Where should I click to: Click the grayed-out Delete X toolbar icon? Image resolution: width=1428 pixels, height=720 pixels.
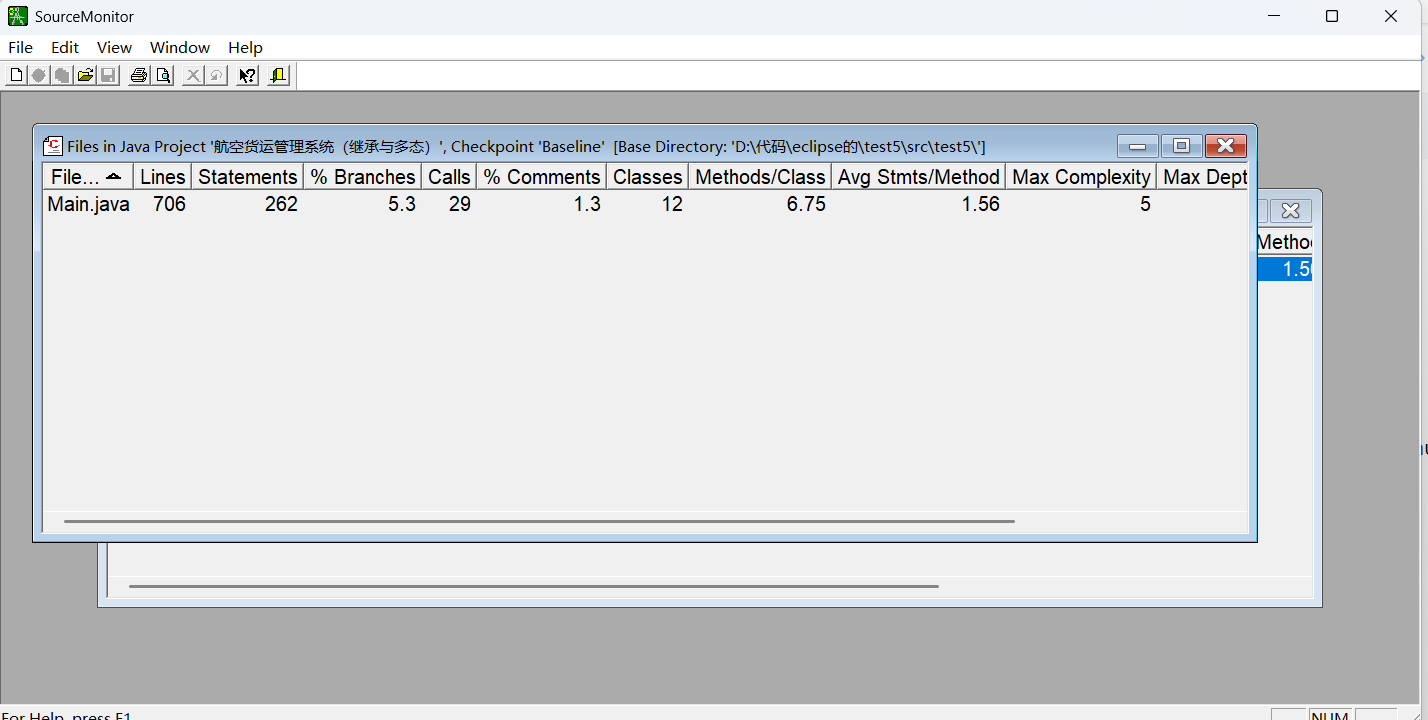pyautogui.click(x=193, y=75)
